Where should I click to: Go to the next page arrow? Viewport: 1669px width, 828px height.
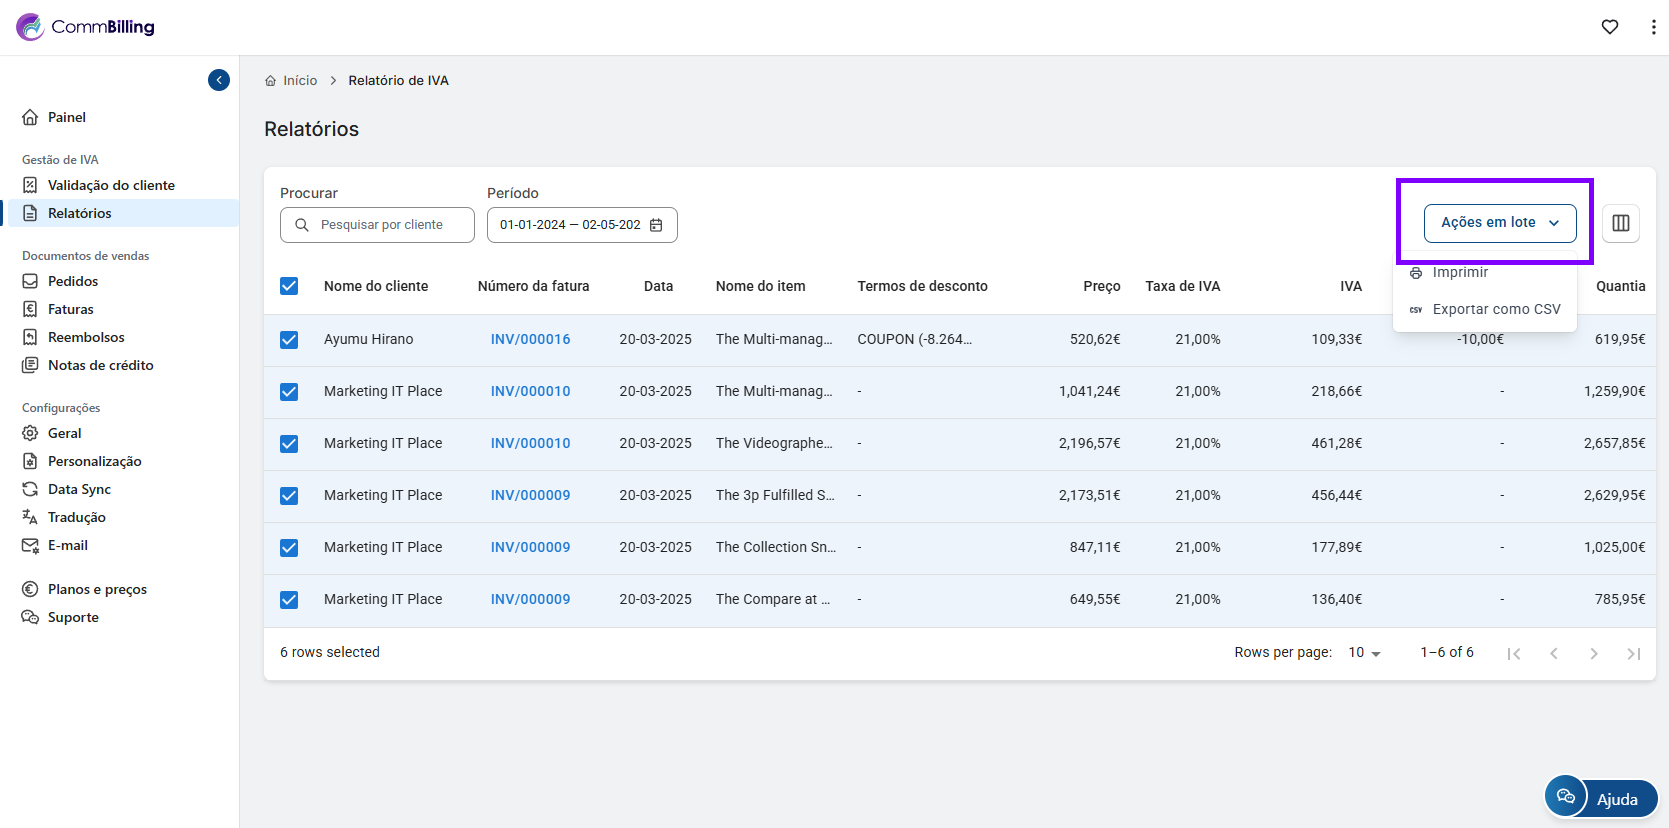coord(1593,653)
